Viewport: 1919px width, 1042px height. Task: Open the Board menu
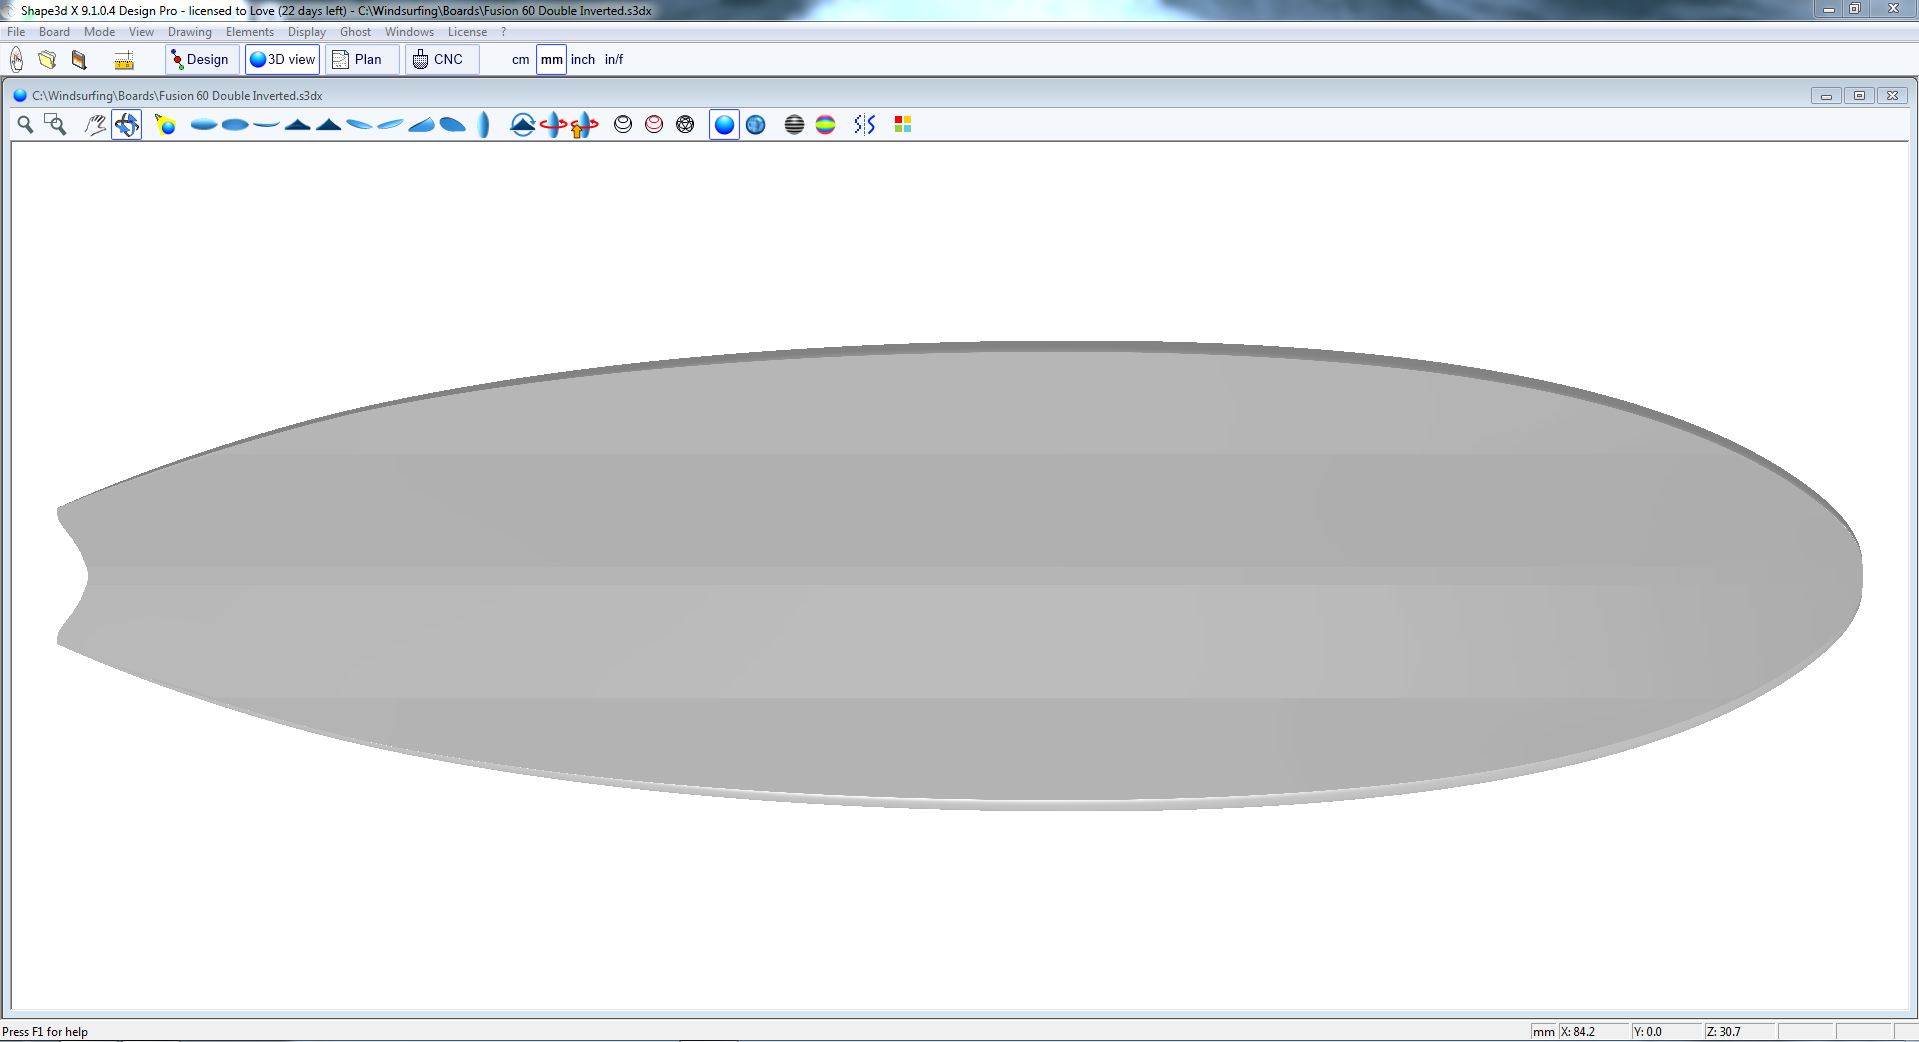[x=54, y=32]
